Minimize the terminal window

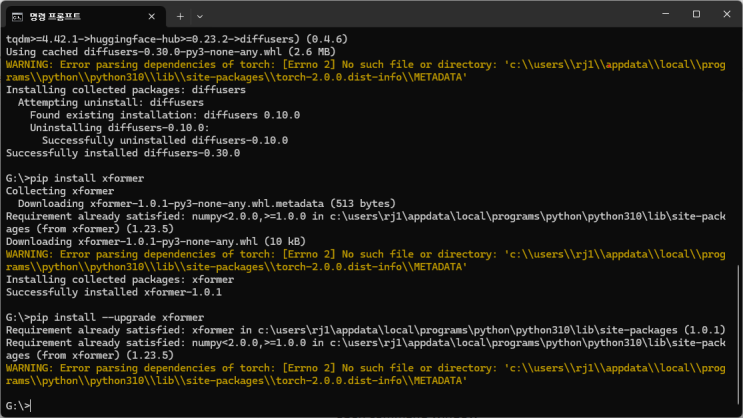[x=666, y=14]
